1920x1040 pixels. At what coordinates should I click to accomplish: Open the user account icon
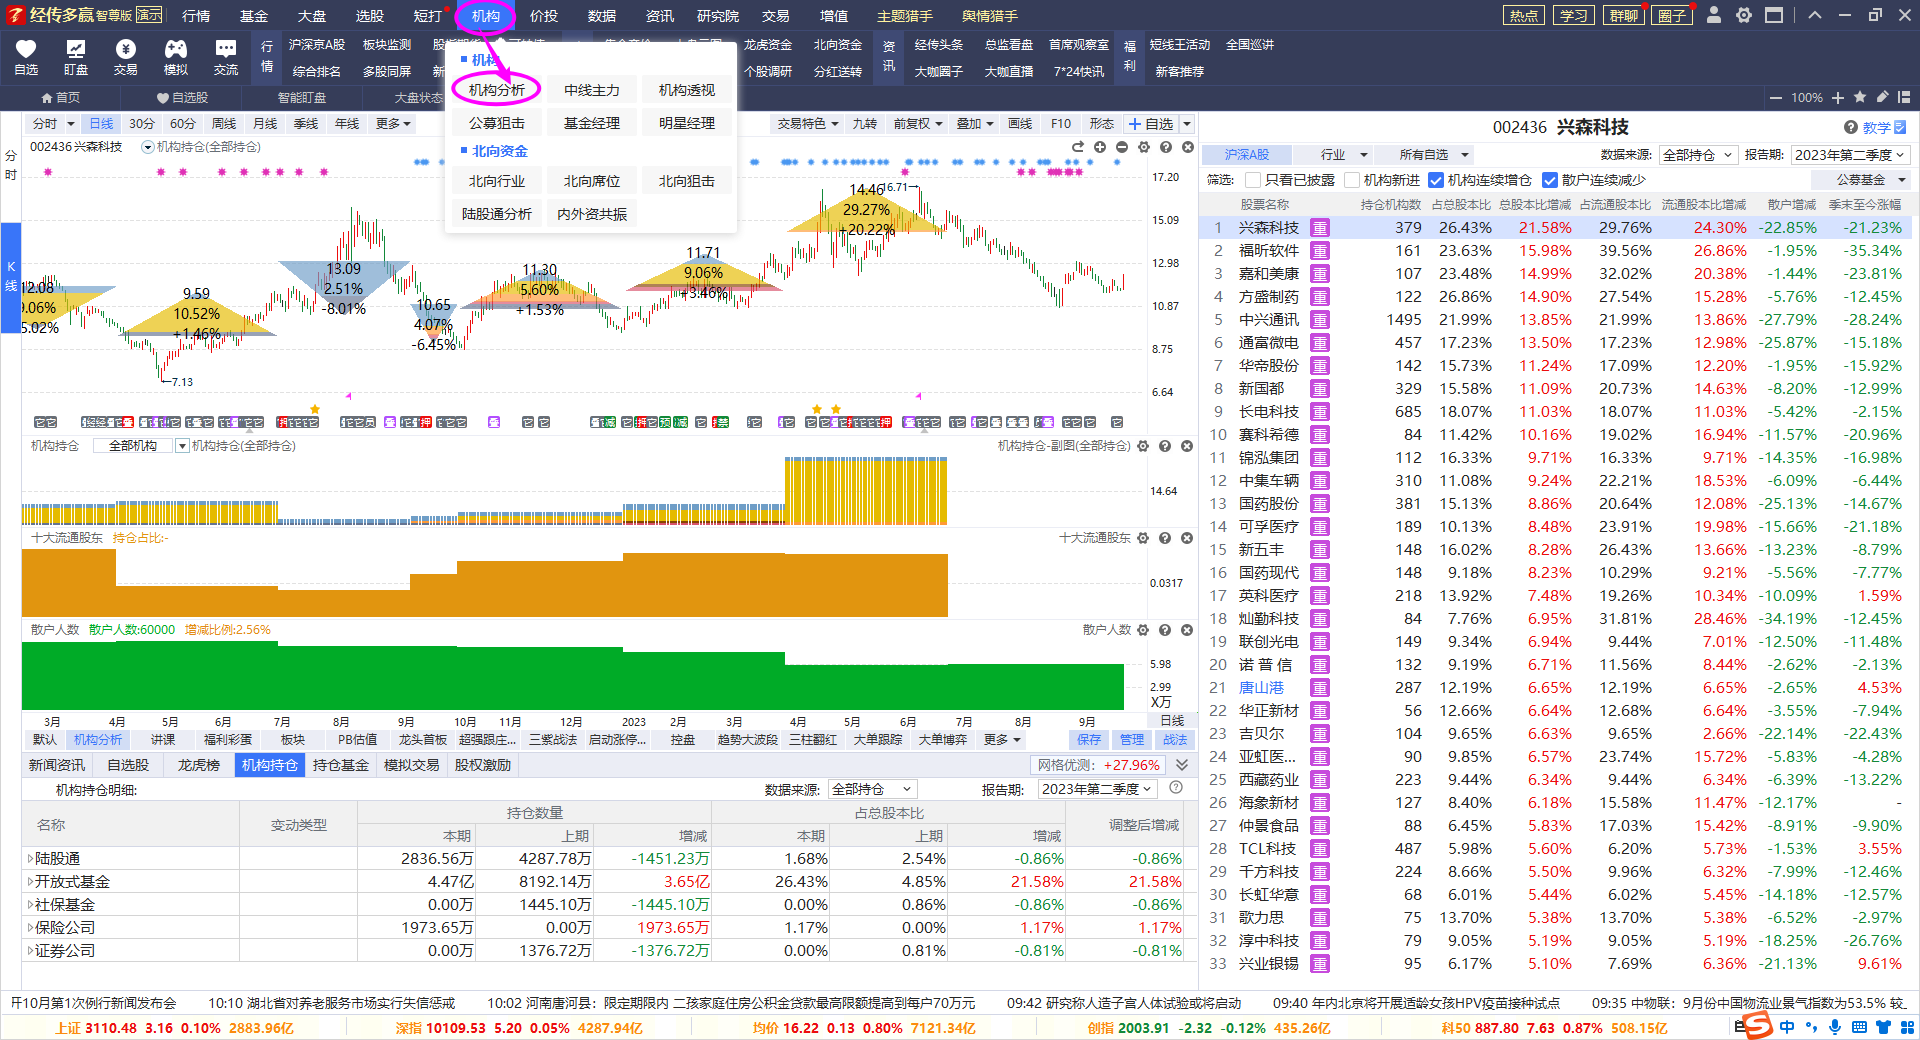pyautogui.click(x=1714, y=15)
